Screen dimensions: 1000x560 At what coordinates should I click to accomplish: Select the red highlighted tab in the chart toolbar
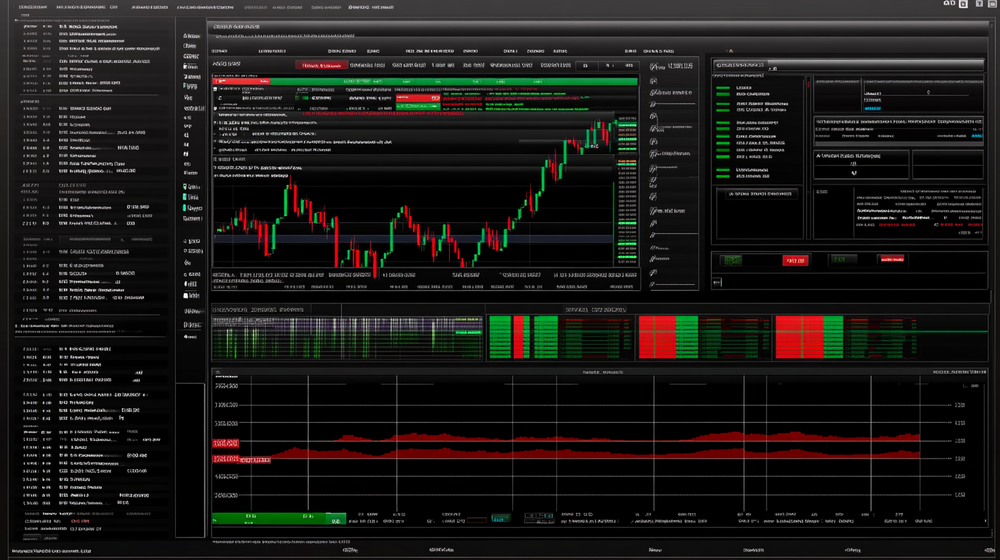322,66
